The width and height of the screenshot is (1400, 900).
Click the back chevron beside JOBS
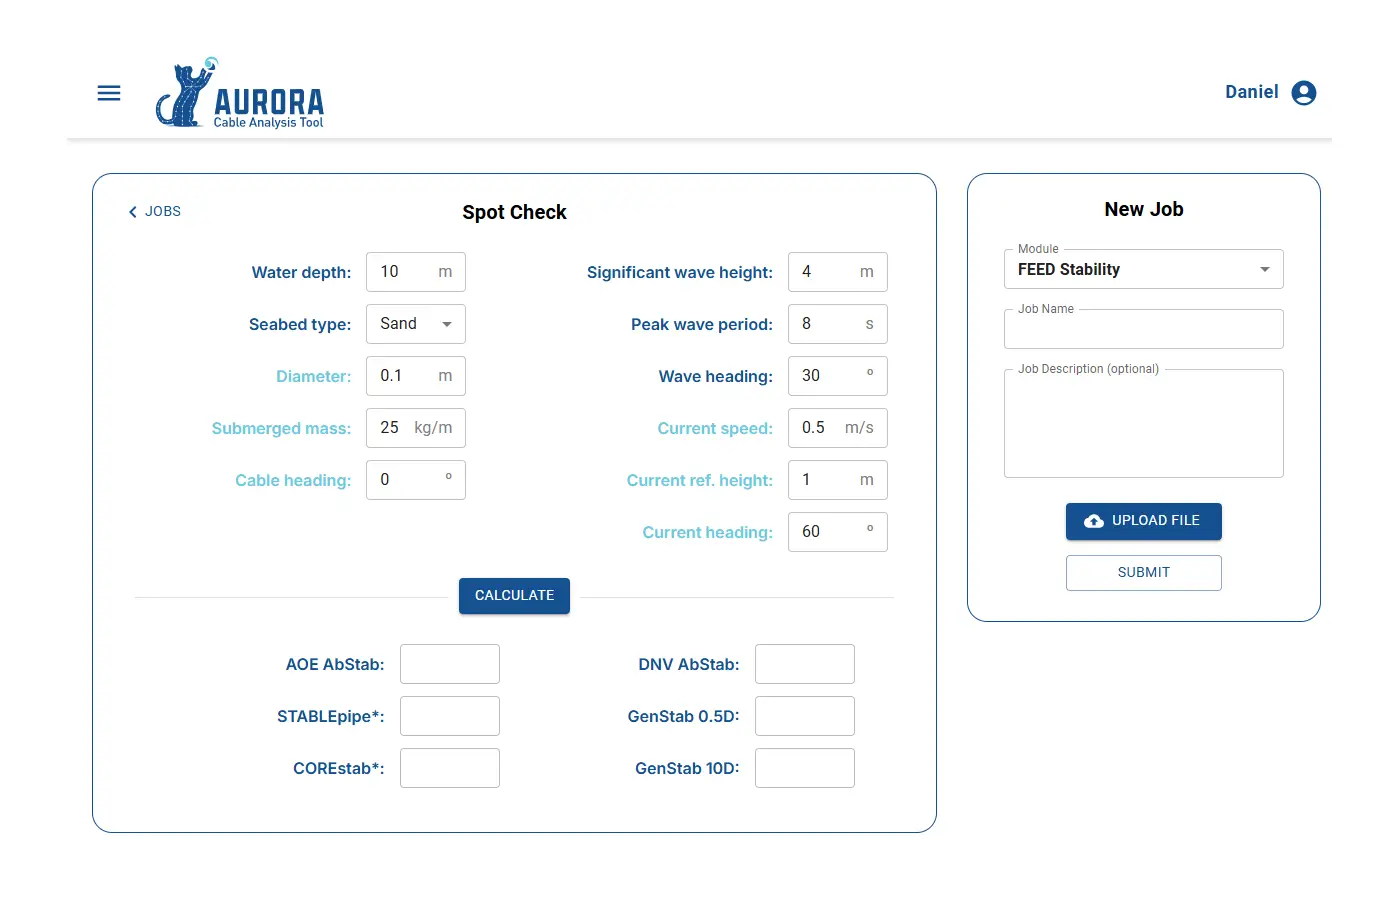133,212
